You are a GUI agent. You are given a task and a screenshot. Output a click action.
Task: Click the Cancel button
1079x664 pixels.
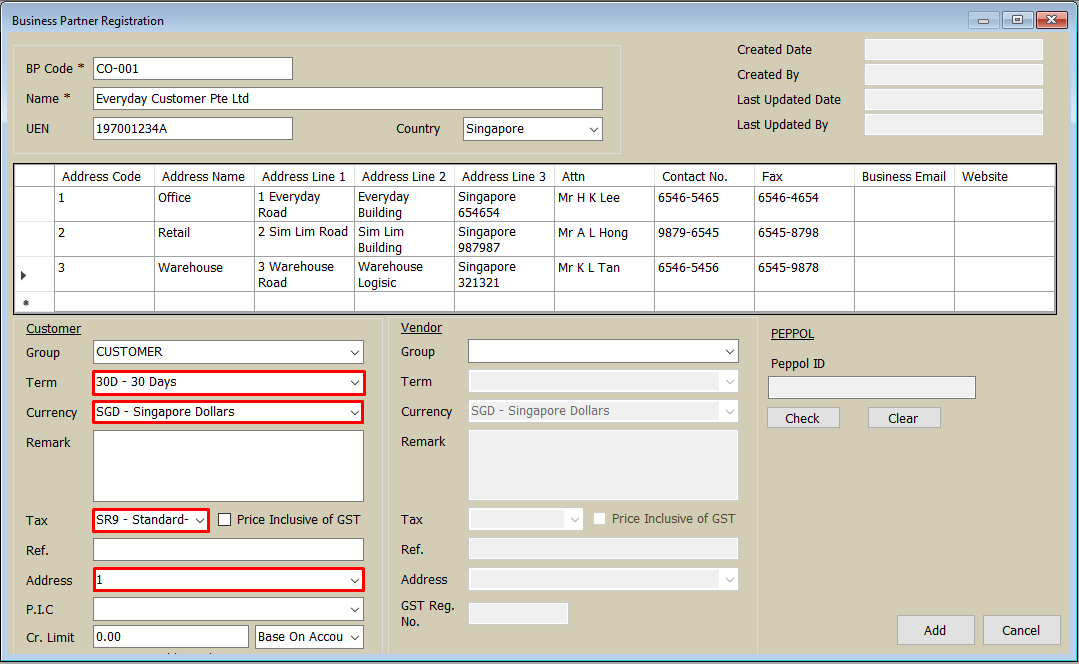click(x=1021, y=630)
